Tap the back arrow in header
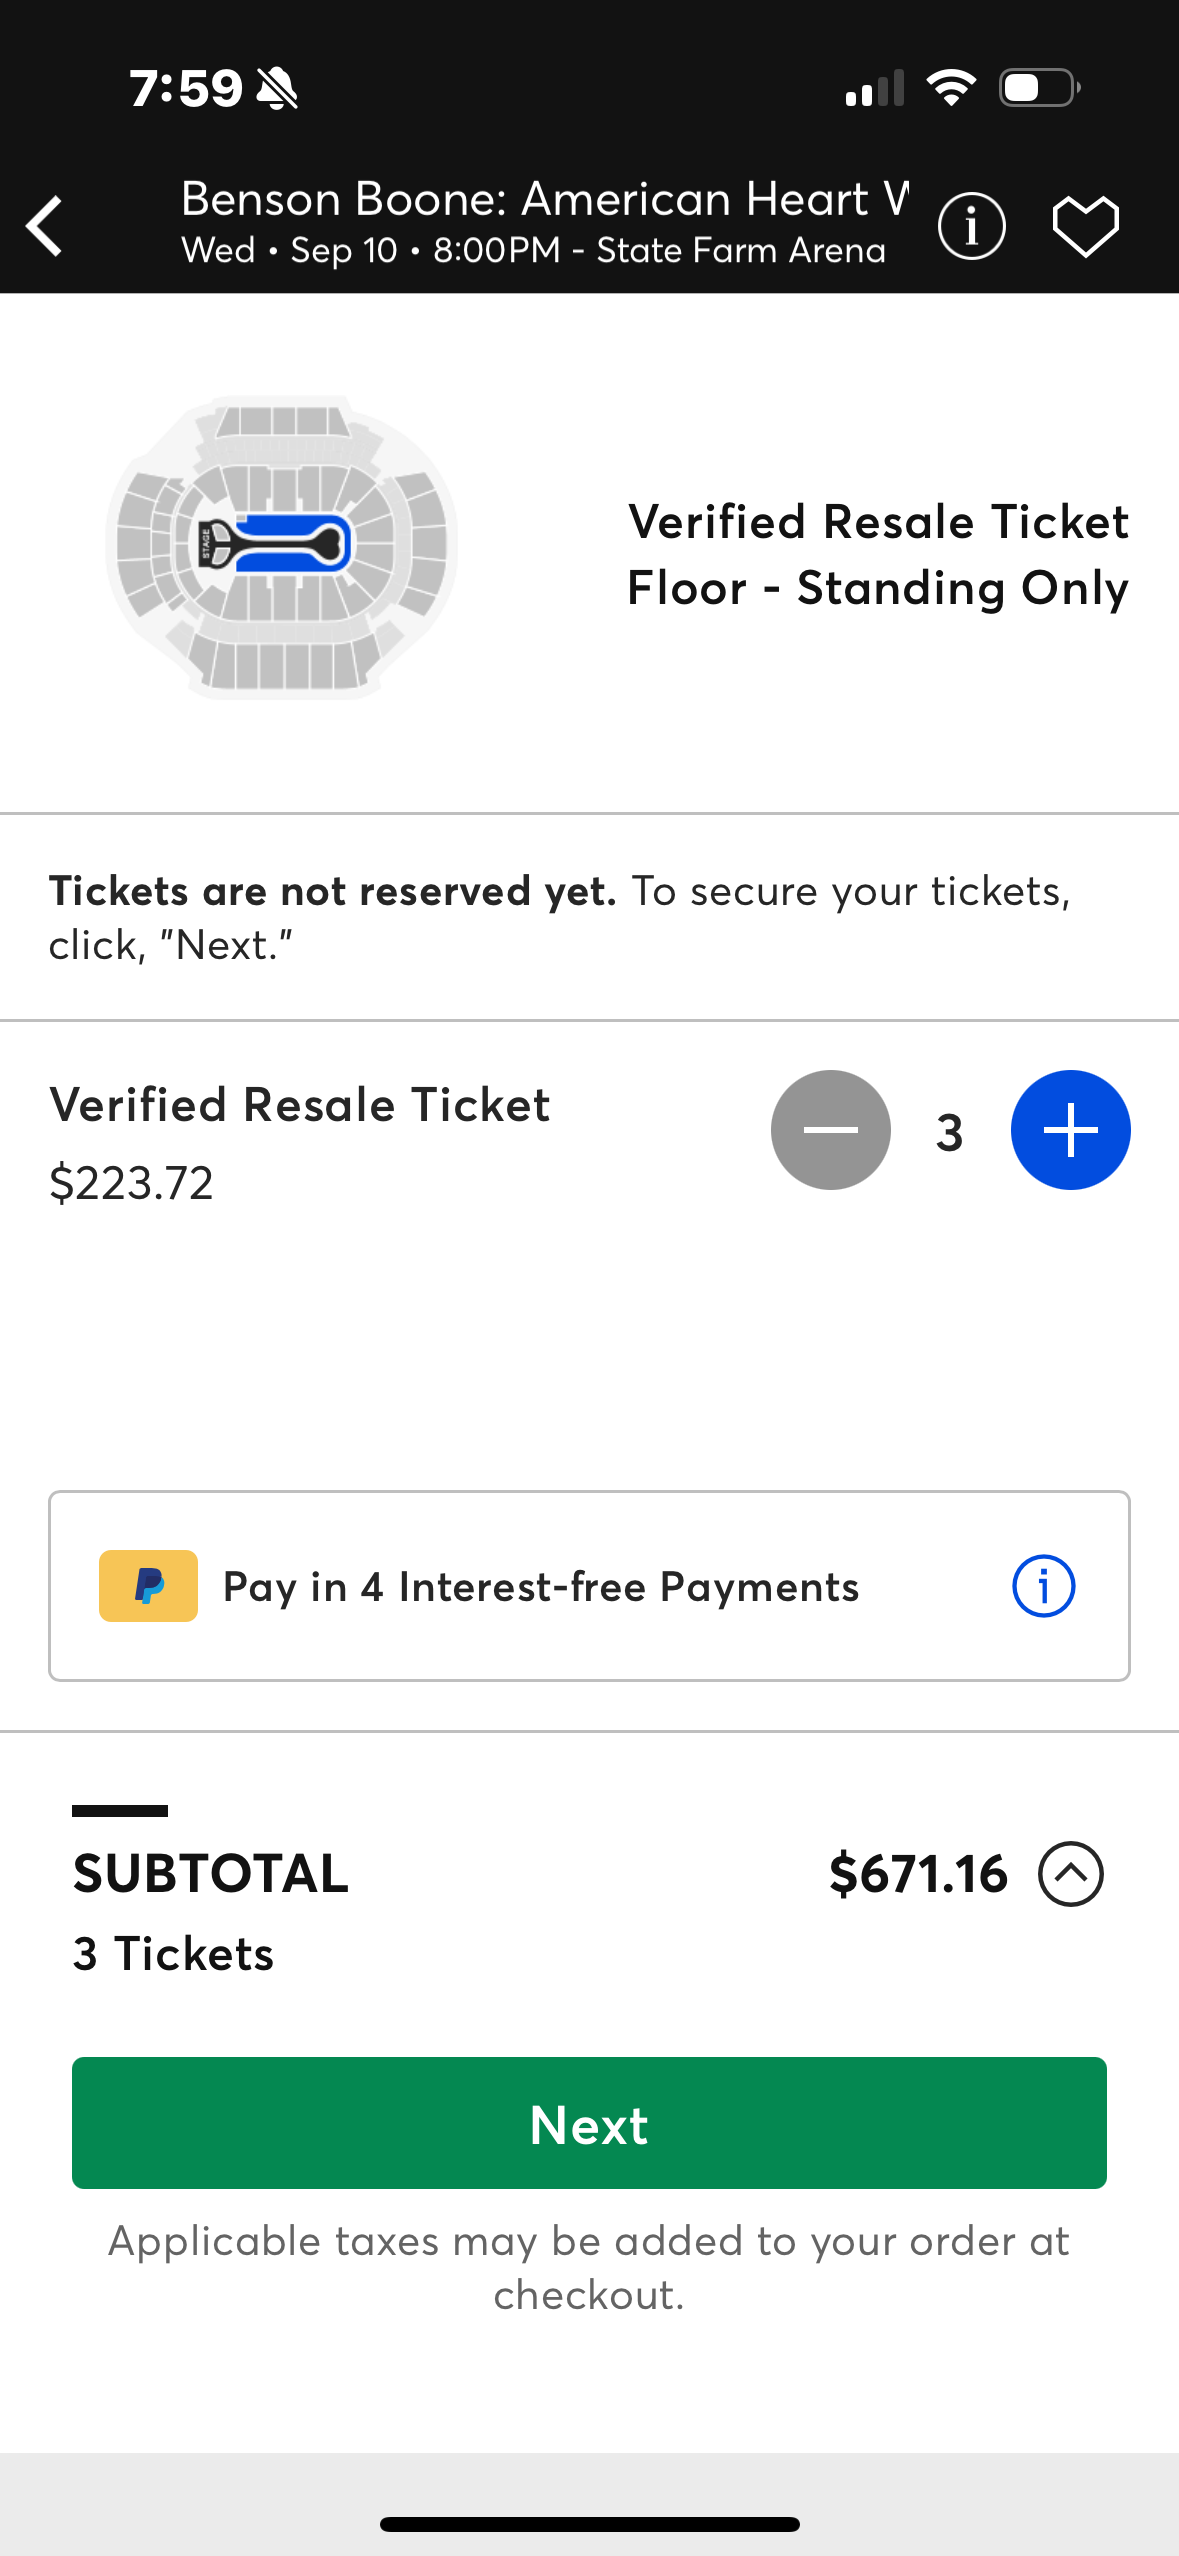1179x2556 pixels. point(46,226)
